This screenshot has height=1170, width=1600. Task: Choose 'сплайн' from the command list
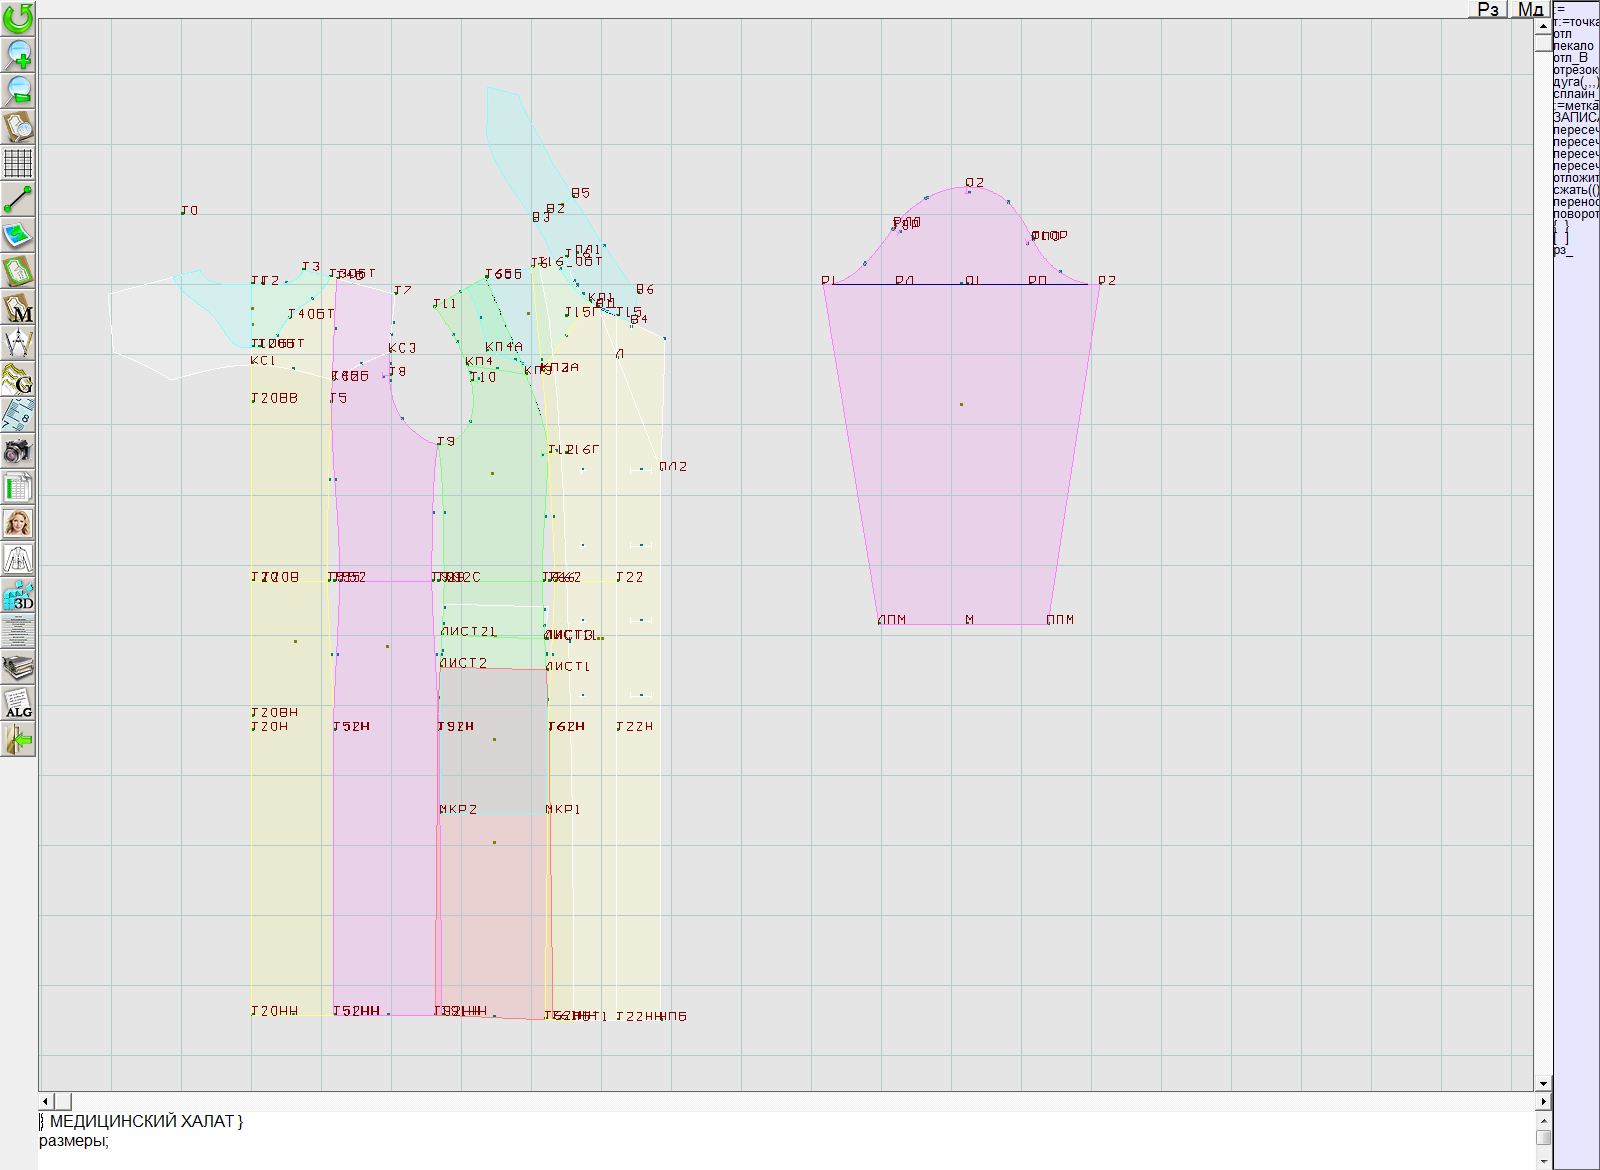click(x=1574, y=94)
